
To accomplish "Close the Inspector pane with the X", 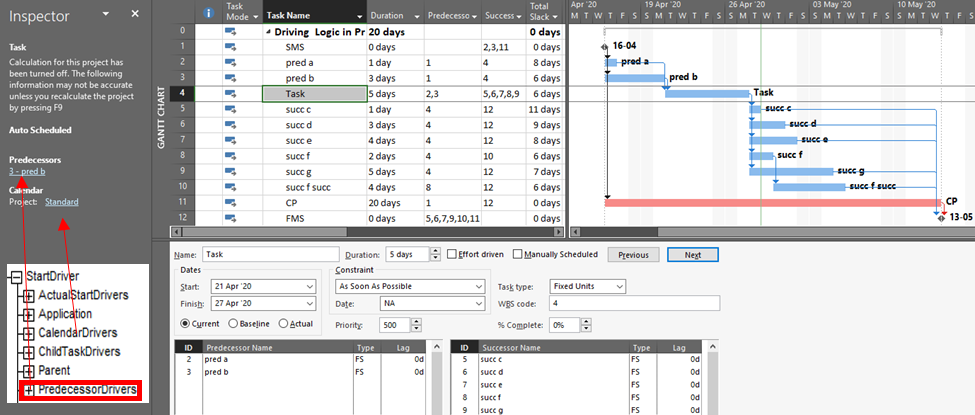I will pos(135,13).
